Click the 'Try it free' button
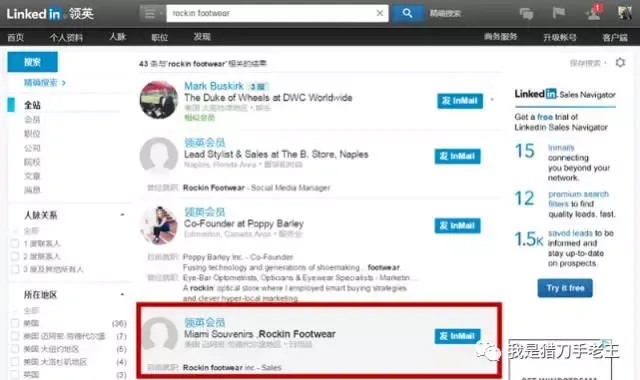This screenshot has height=380, width=640. tap(565, 288)
